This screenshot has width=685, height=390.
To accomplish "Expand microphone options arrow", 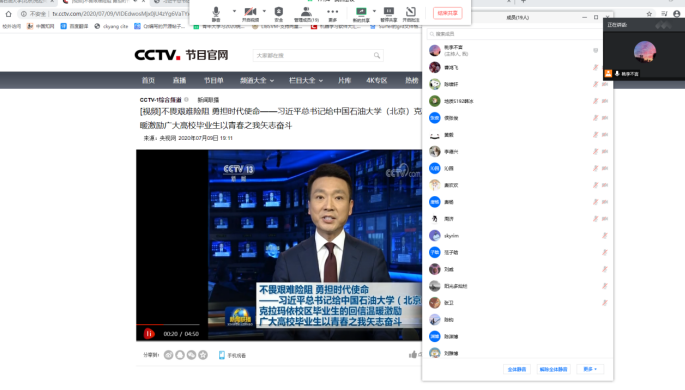I will (234, 11).
